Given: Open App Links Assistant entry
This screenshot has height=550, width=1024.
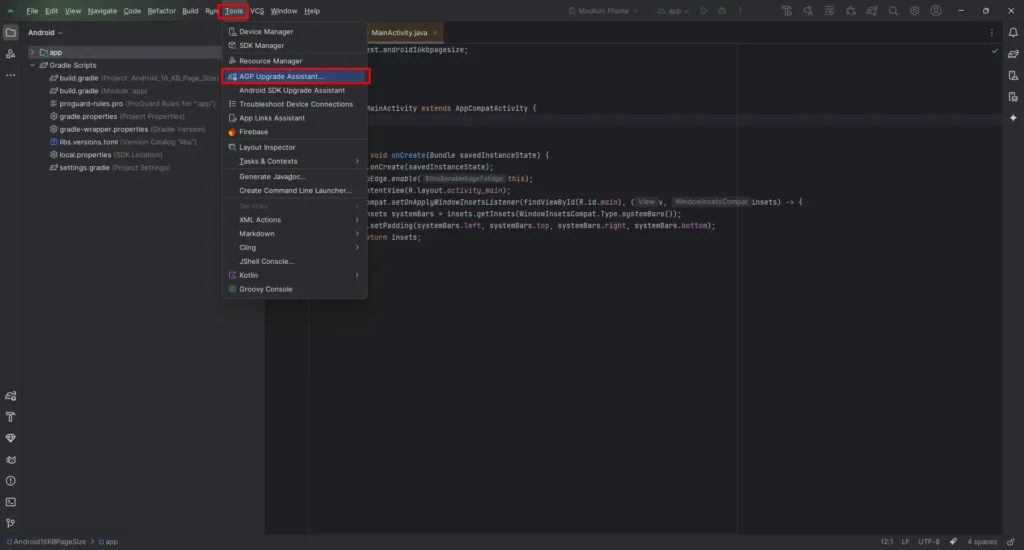Looking at the screenshot, I should pyautogui.click(x=295, y=118).
